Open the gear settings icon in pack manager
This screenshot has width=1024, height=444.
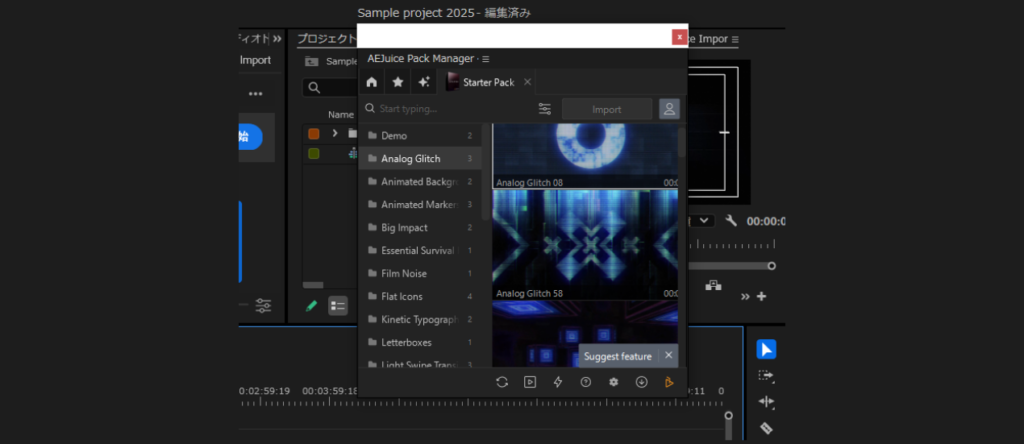(614, 381)
